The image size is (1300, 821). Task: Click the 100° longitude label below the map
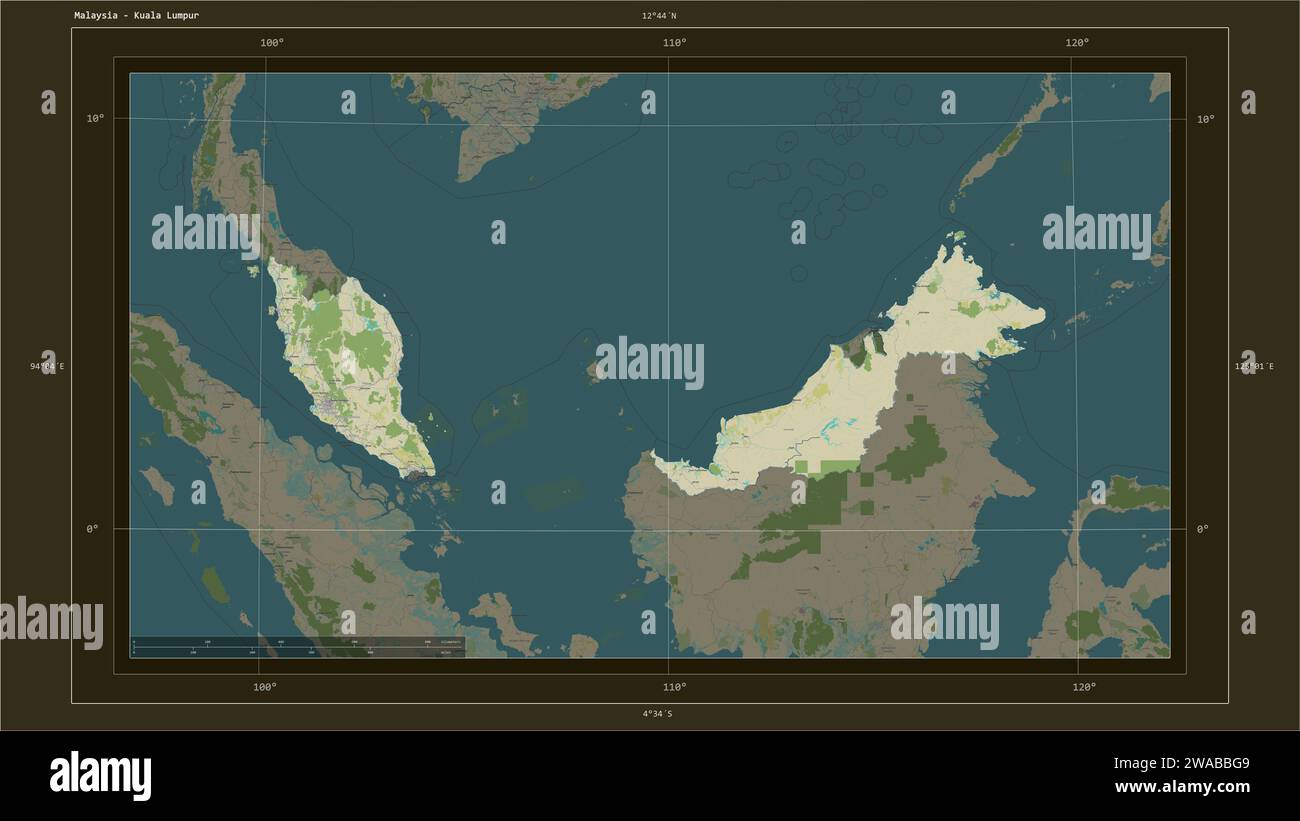click(x=265, y=687)
